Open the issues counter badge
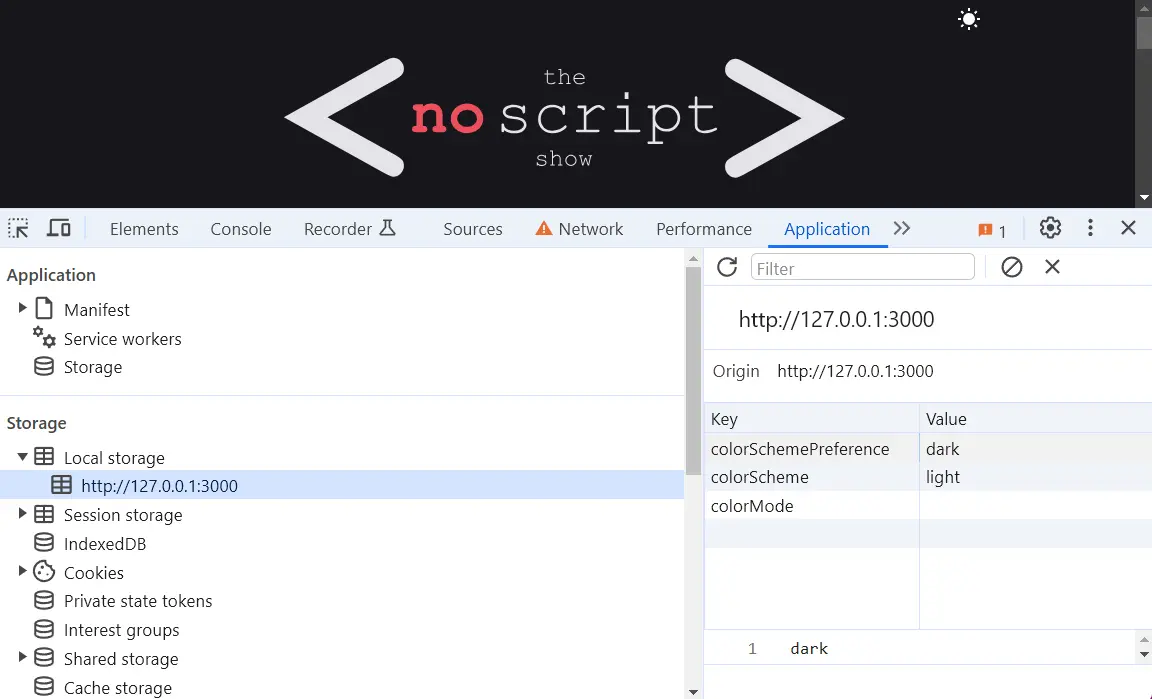 [992, 230]
